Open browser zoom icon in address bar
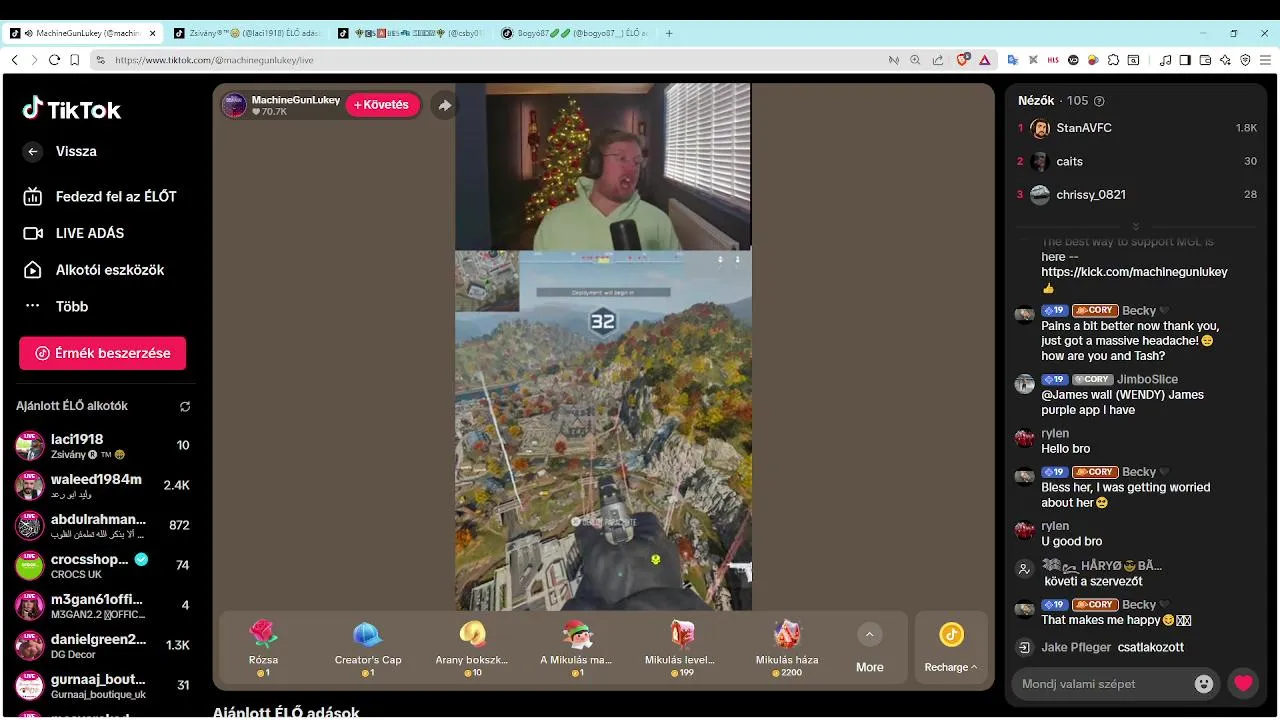The height and width of the screenshot is (720, 1280). pos(915,60)
